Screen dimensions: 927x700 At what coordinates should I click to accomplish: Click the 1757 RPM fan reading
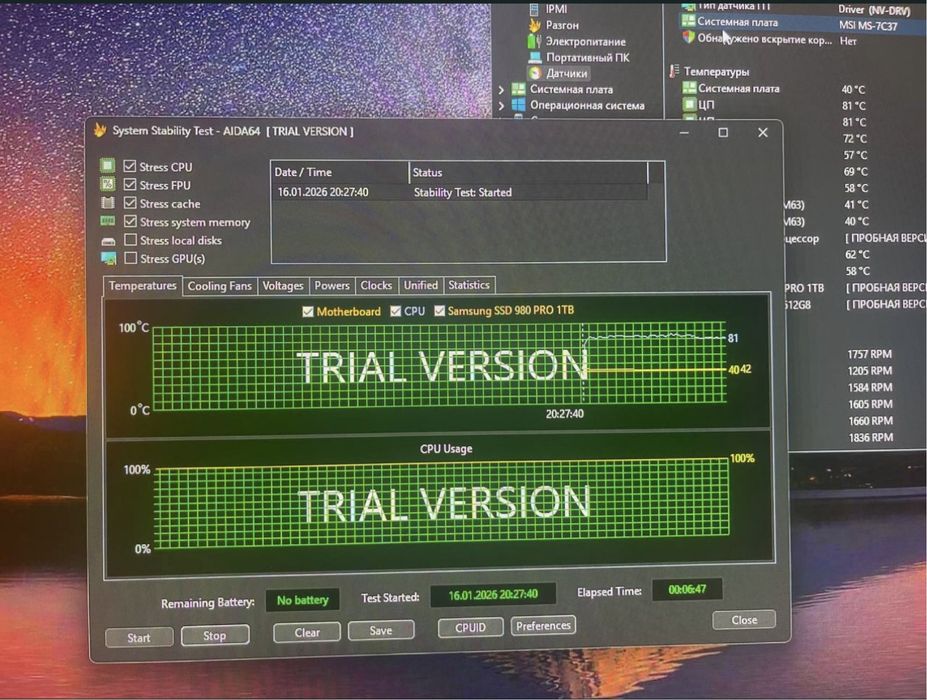[869, 354]
